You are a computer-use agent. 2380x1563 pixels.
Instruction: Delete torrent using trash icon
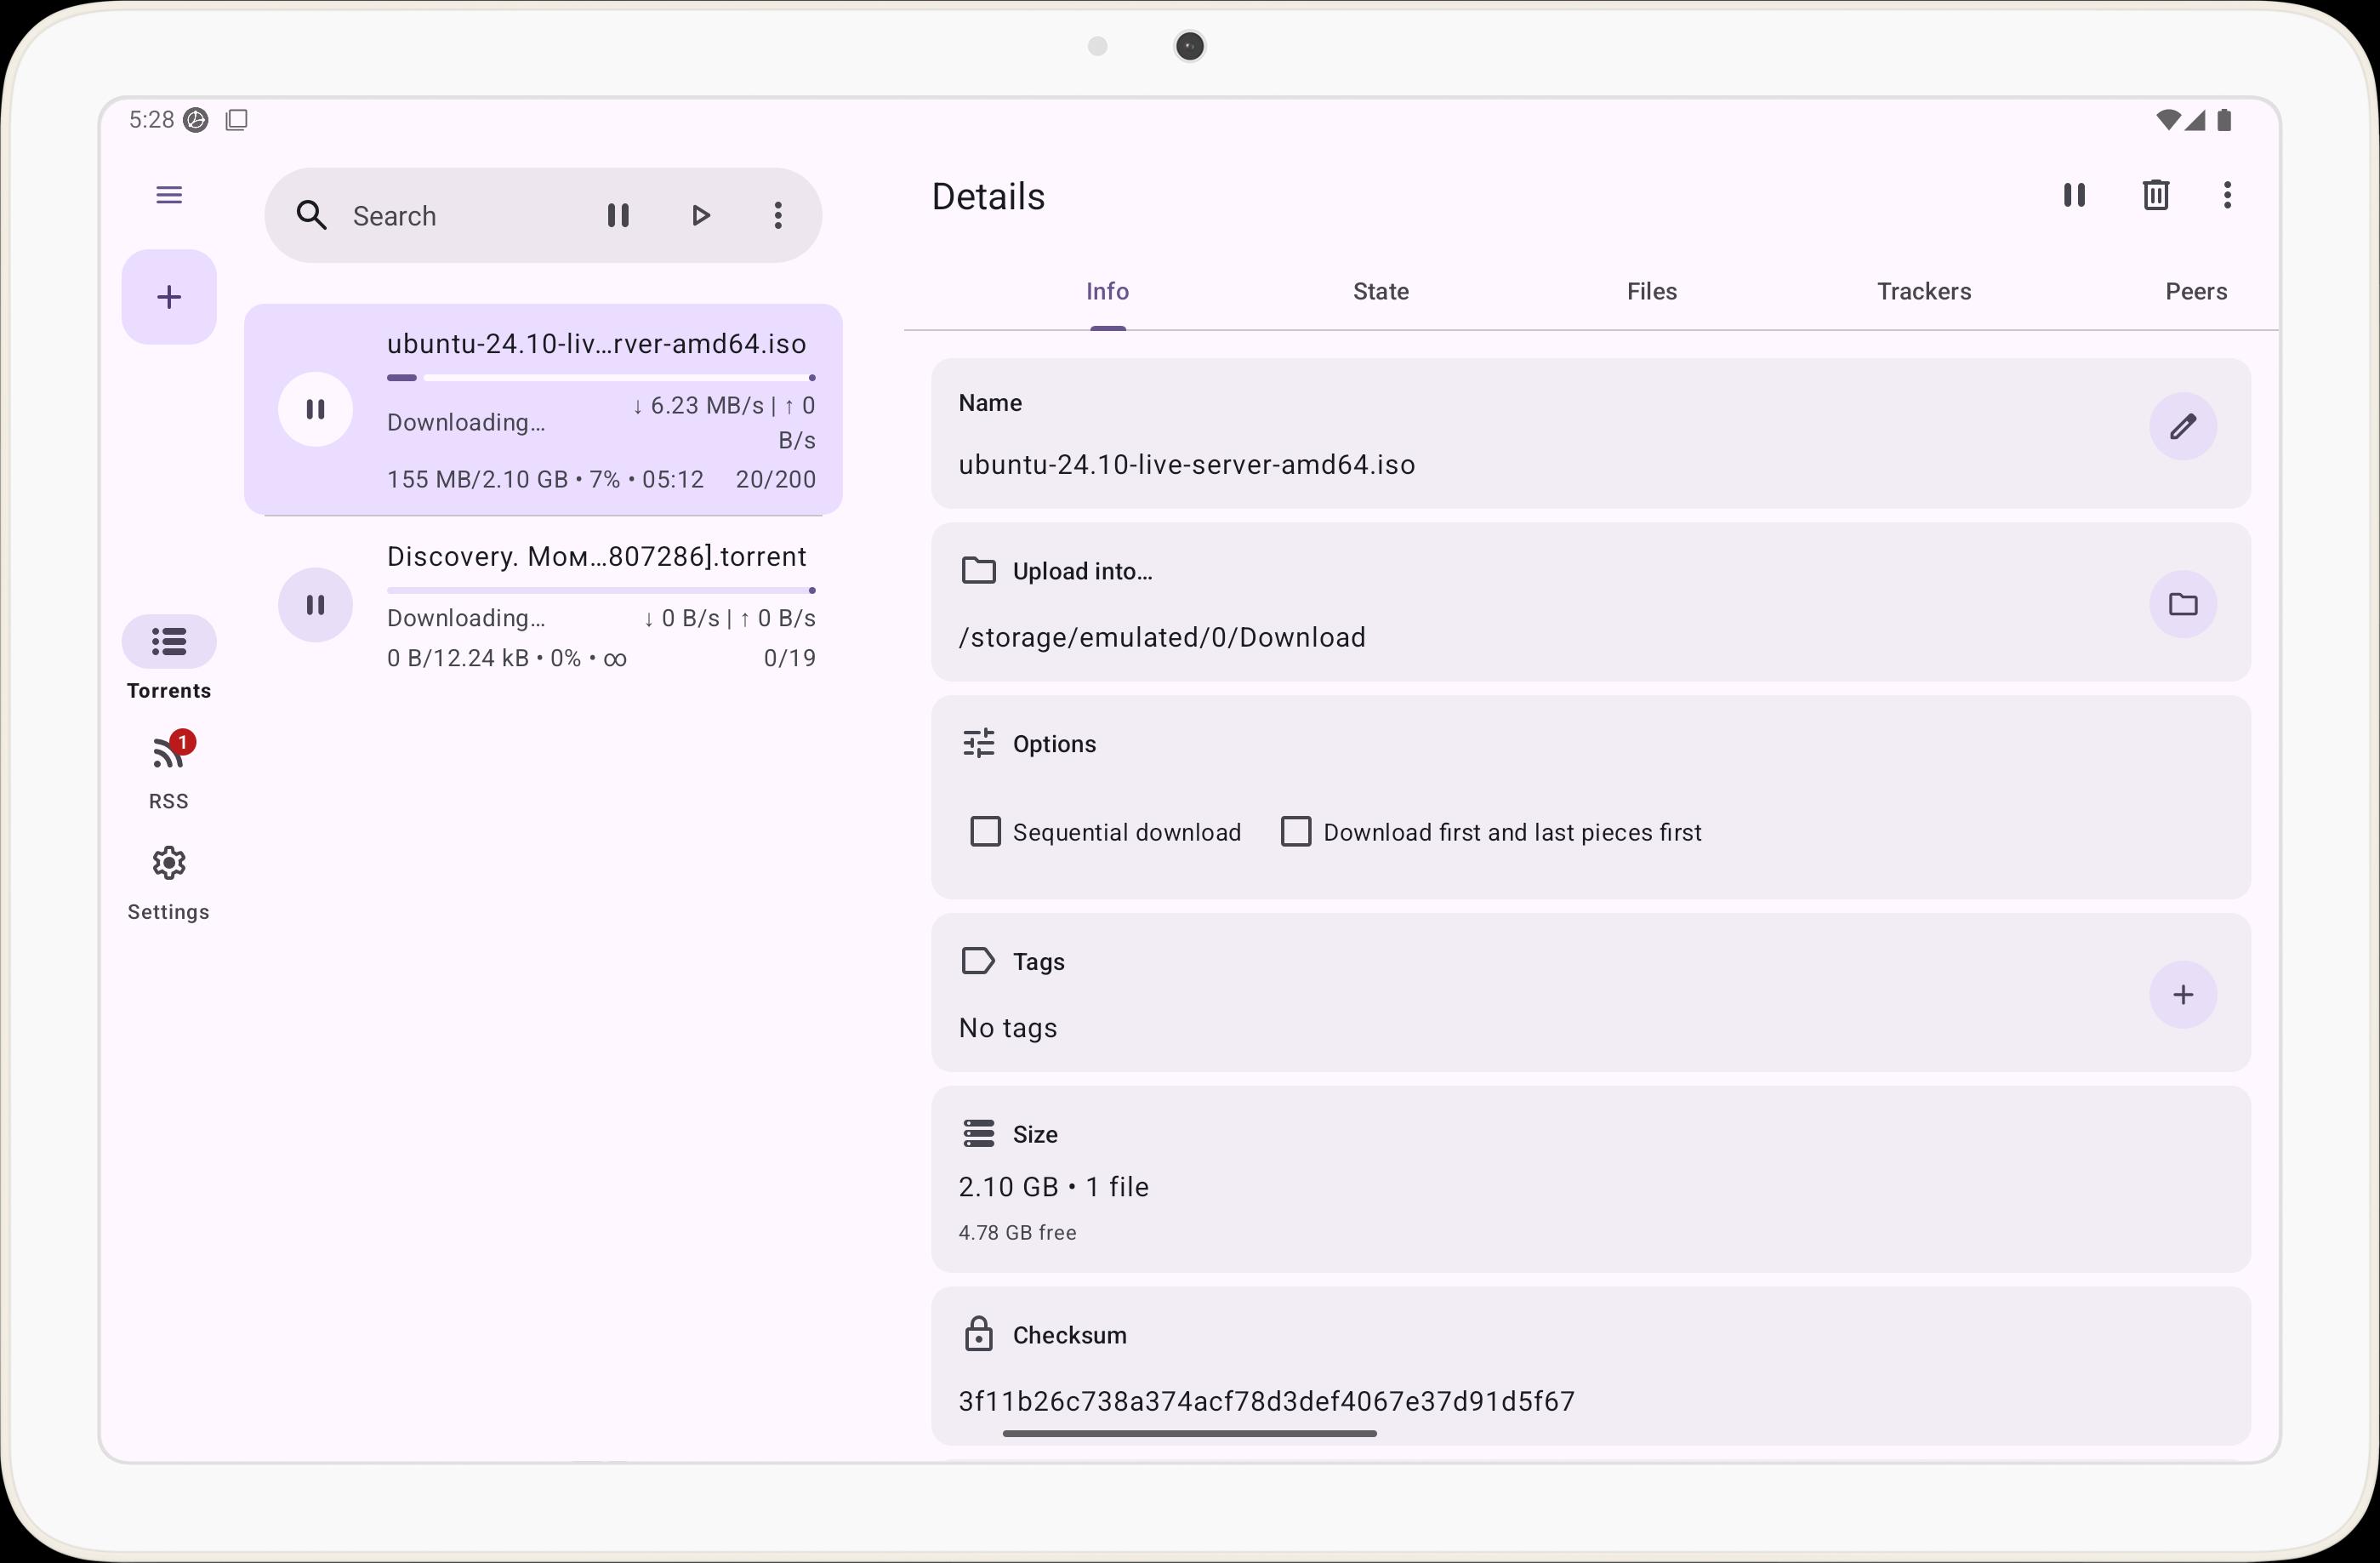point(2155,195)
